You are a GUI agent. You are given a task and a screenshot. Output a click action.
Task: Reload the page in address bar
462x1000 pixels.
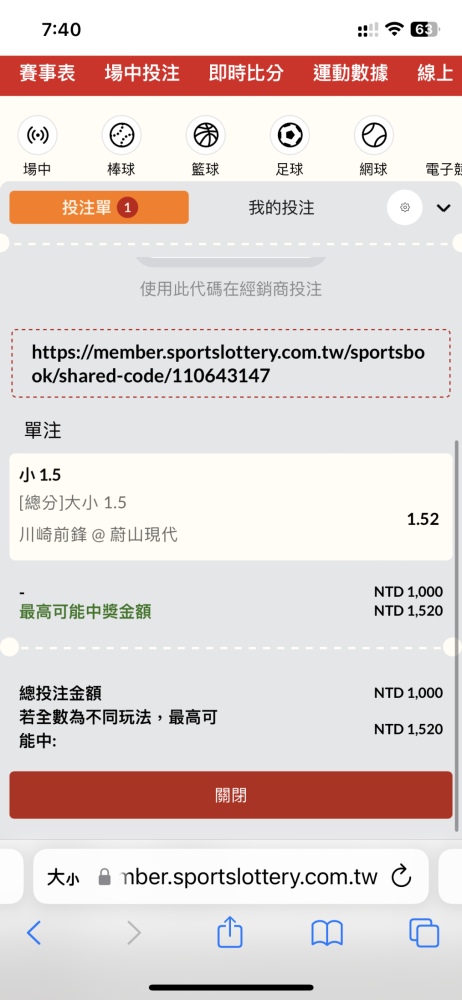tap(401, 876)
